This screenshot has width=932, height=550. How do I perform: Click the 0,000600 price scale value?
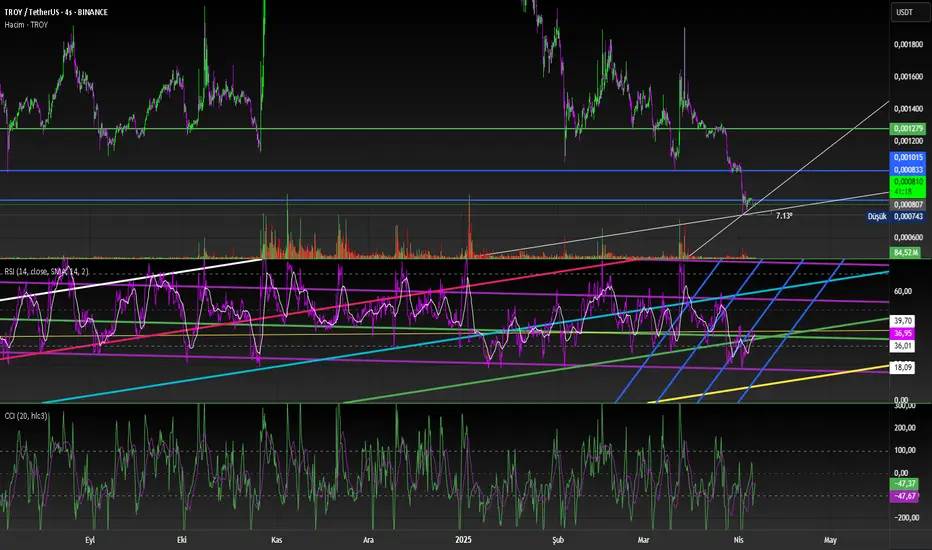click(908, 237)
